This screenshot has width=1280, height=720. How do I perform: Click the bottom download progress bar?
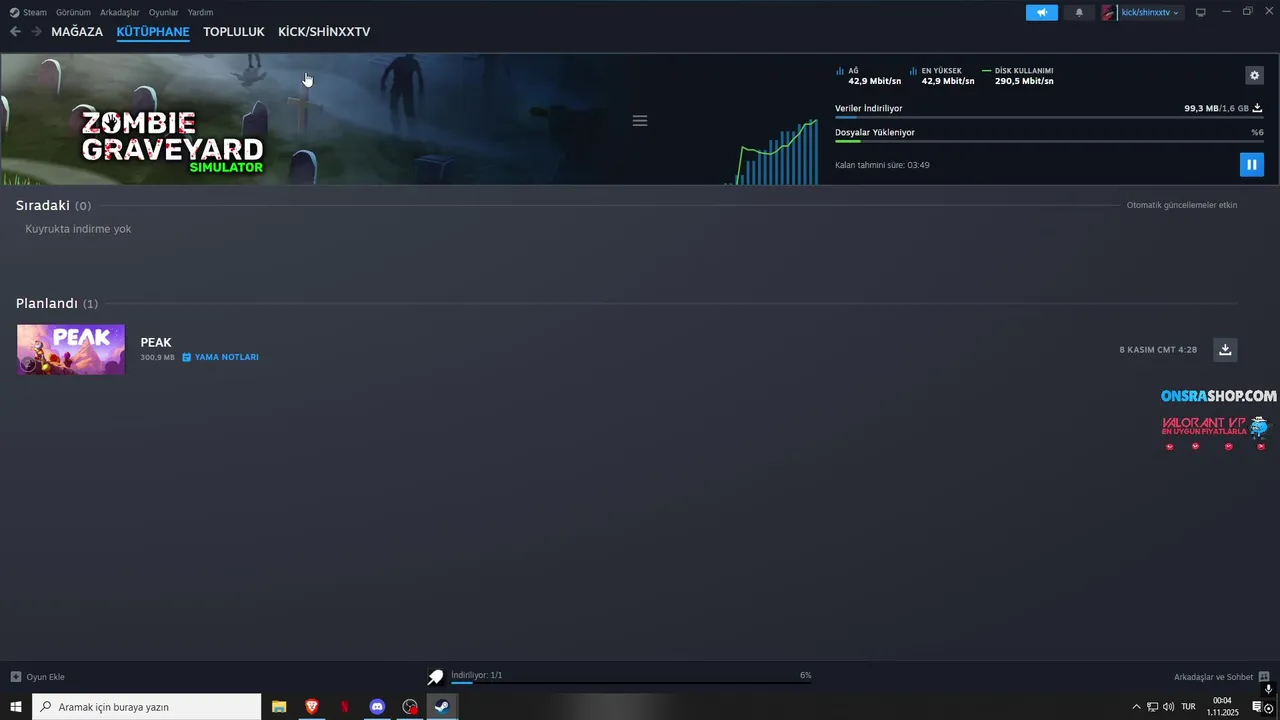click(630, 683)
